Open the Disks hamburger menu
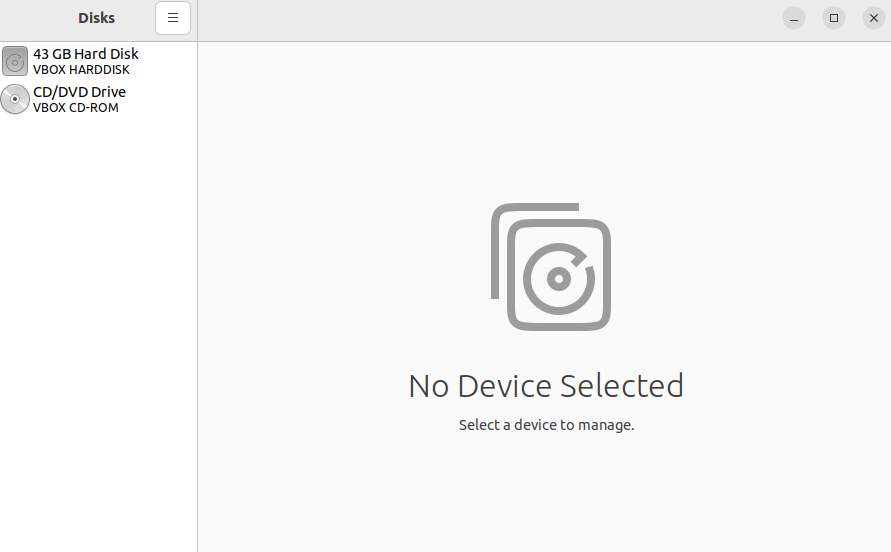The height and width of the screenshot is (552, 891). (x=173, y=18)
